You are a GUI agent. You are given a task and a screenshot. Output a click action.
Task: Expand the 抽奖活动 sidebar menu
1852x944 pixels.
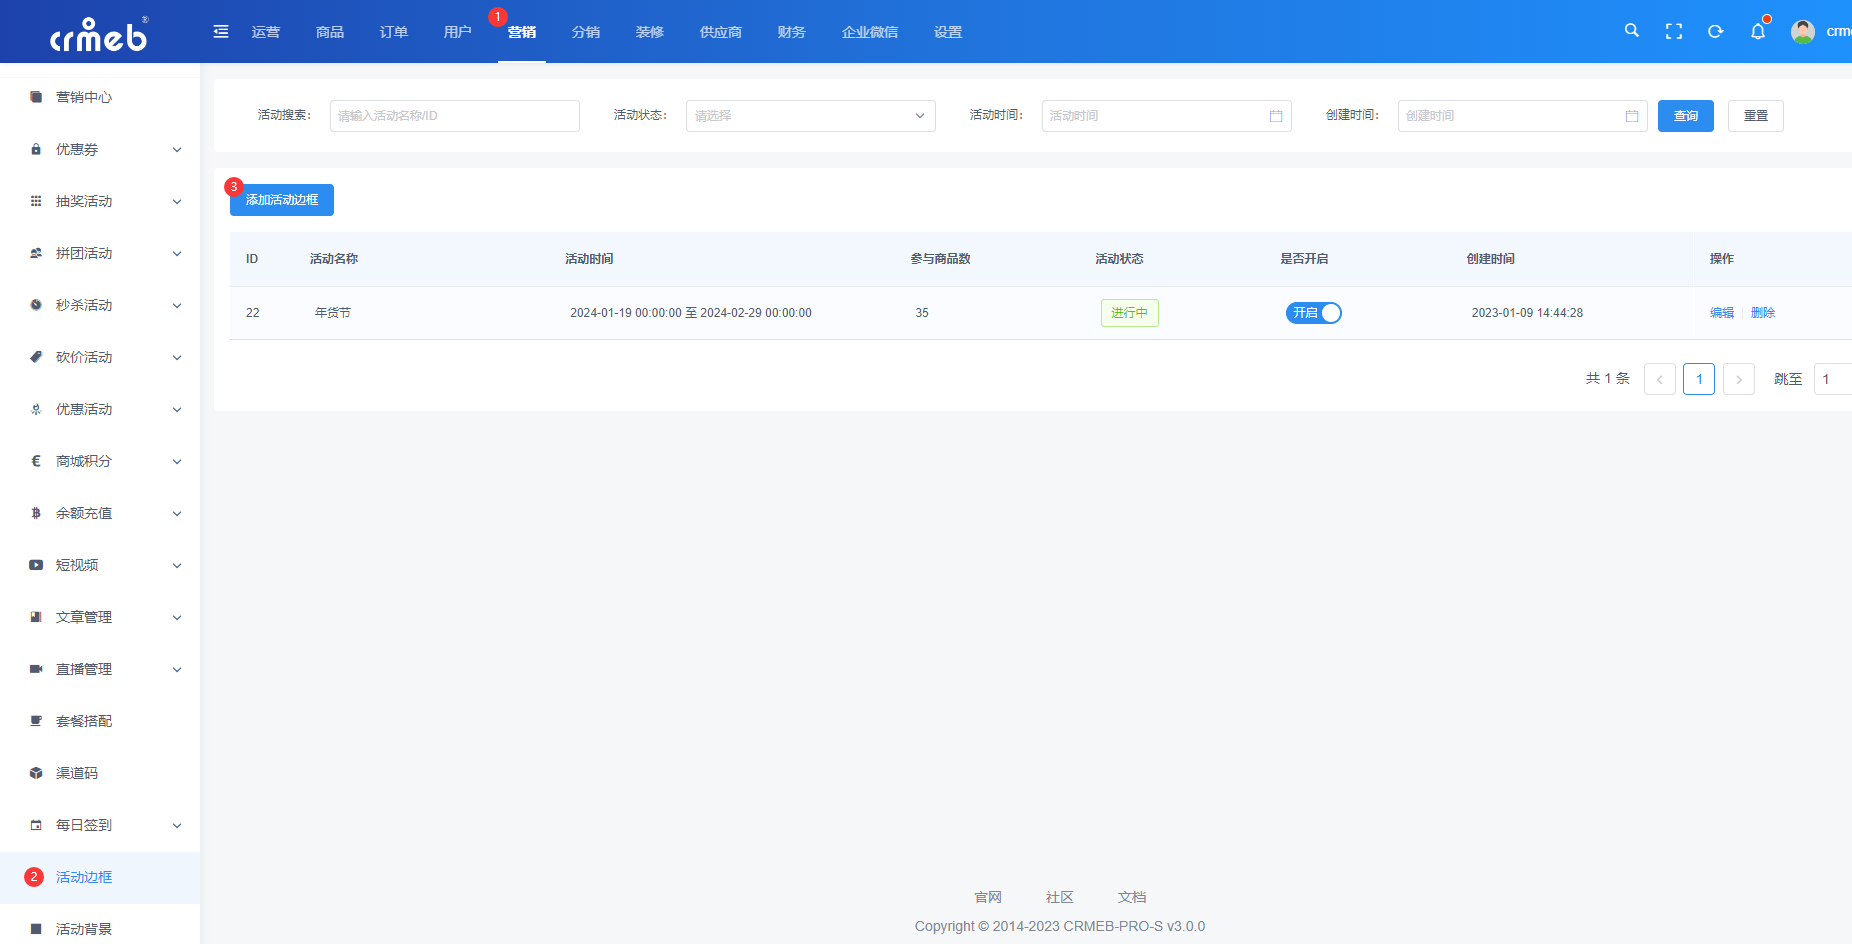pyautogui.click(x=100, y=201)
